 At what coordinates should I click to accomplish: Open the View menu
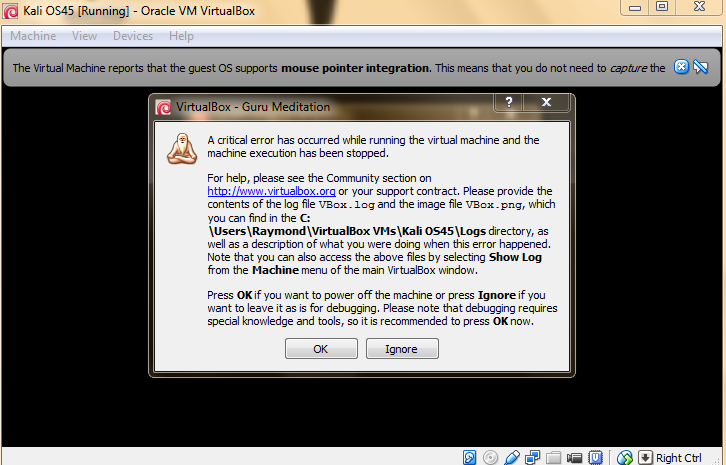84,36
